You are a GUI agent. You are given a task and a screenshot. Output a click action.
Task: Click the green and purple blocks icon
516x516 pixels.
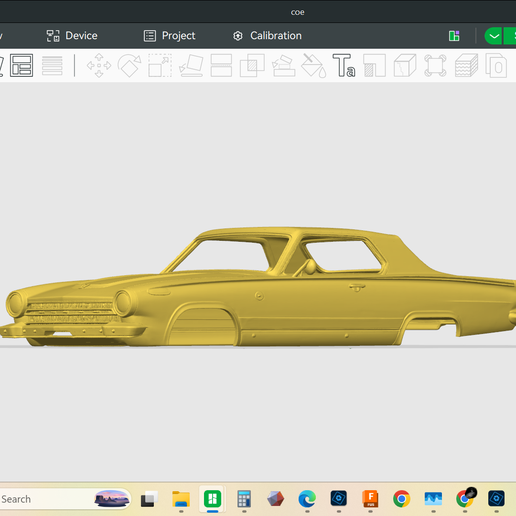tap(454, 36)
